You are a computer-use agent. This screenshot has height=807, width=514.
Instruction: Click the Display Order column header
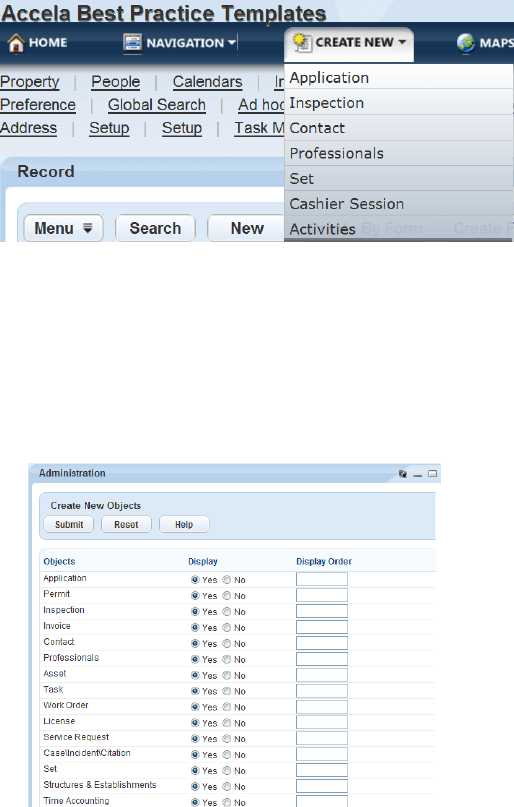(324, 562)
